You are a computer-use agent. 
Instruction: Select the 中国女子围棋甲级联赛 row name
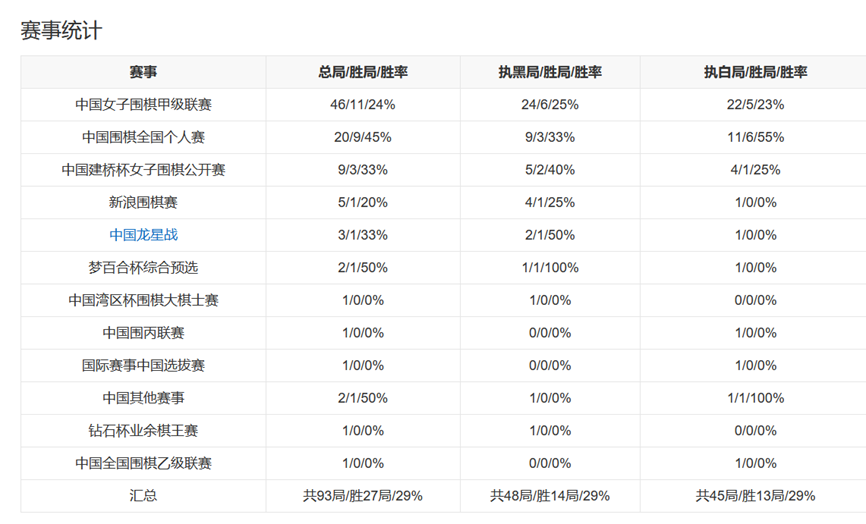coord(143,104)
